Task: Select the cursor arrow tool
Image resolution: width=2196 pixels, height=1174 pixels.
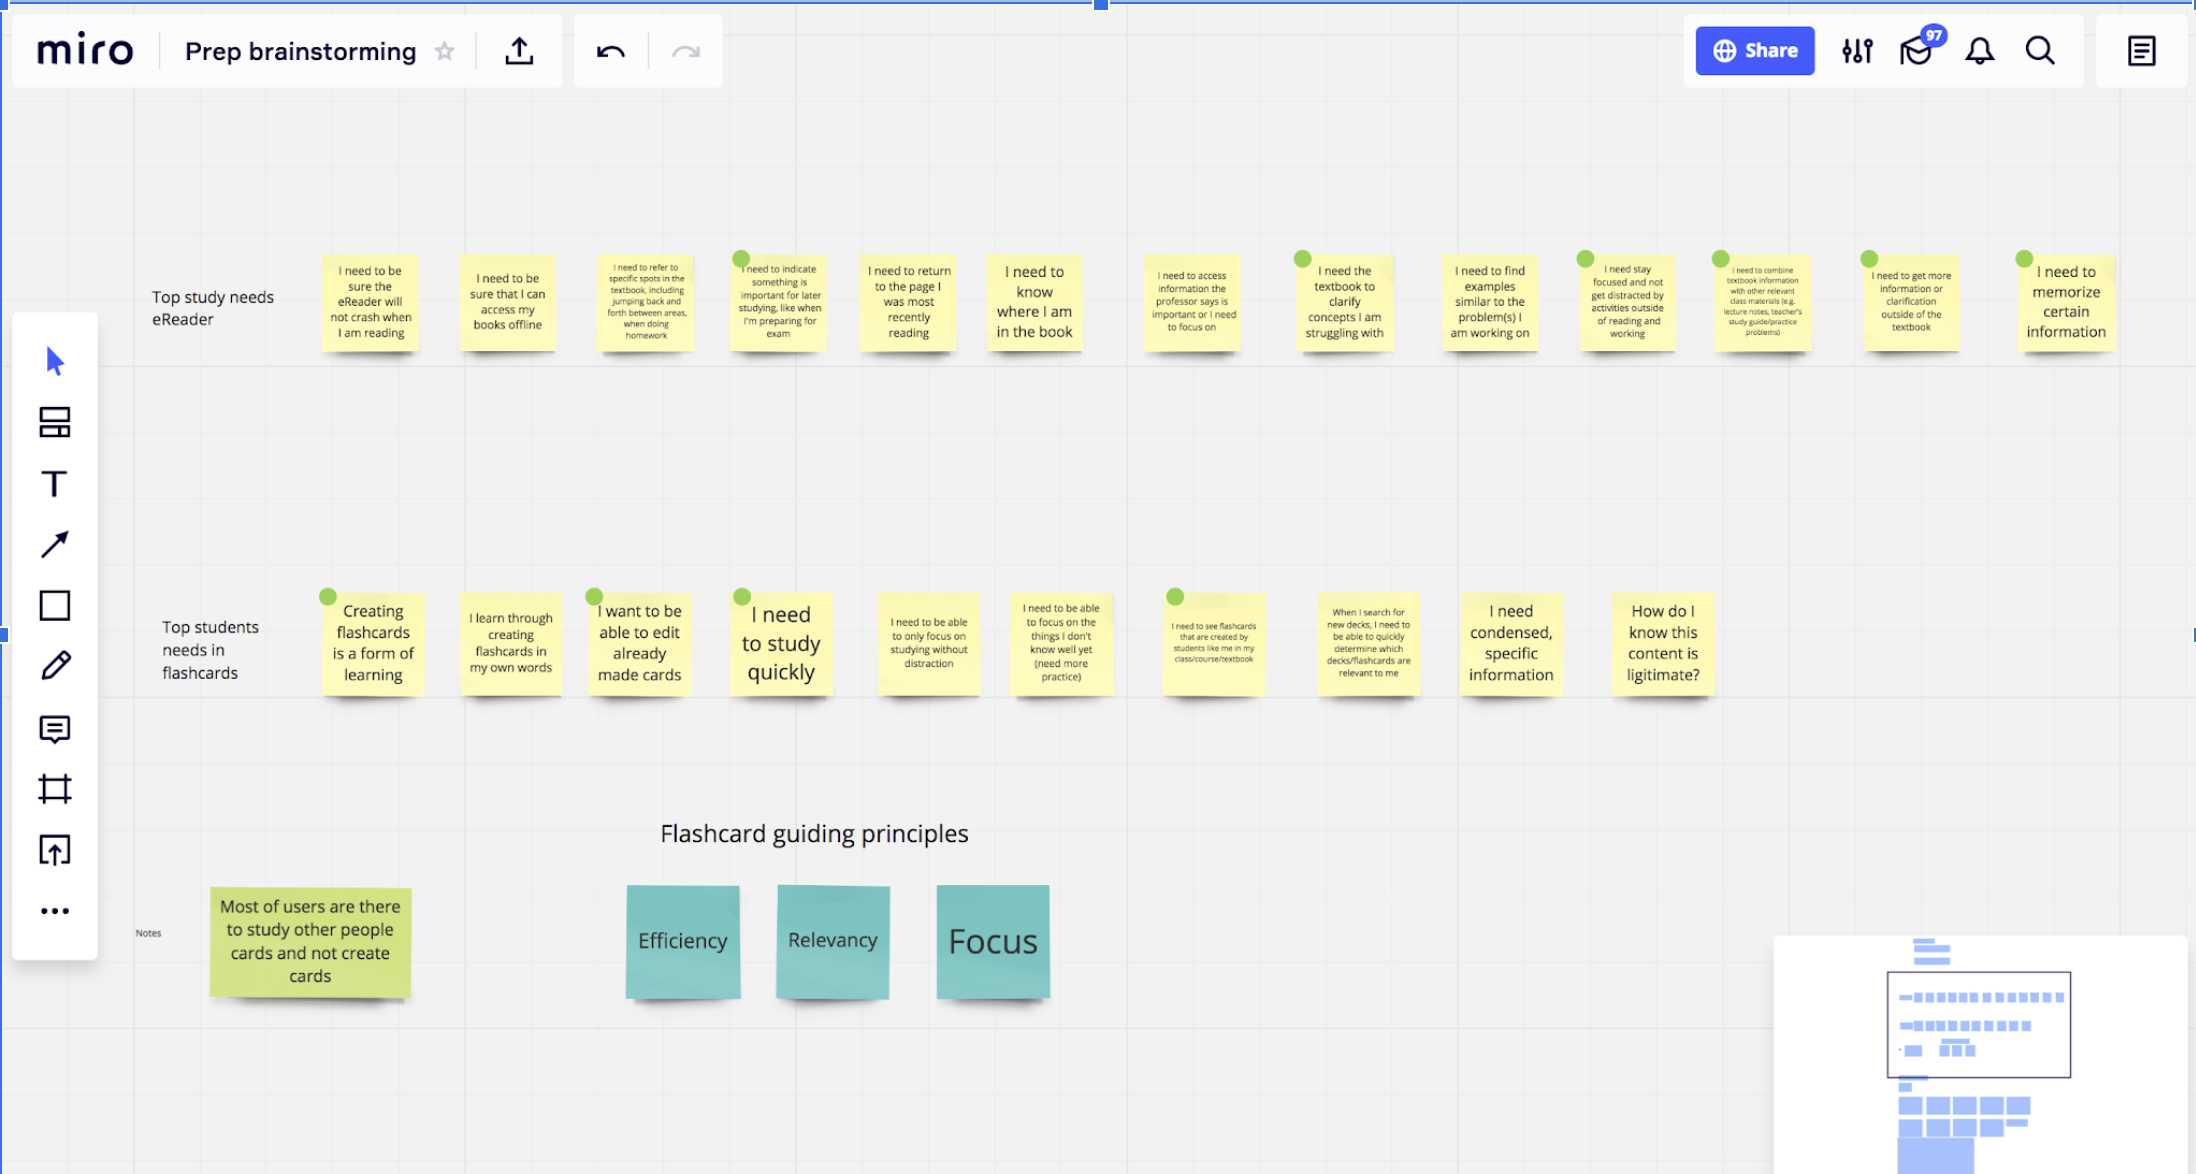Action: 55,361
